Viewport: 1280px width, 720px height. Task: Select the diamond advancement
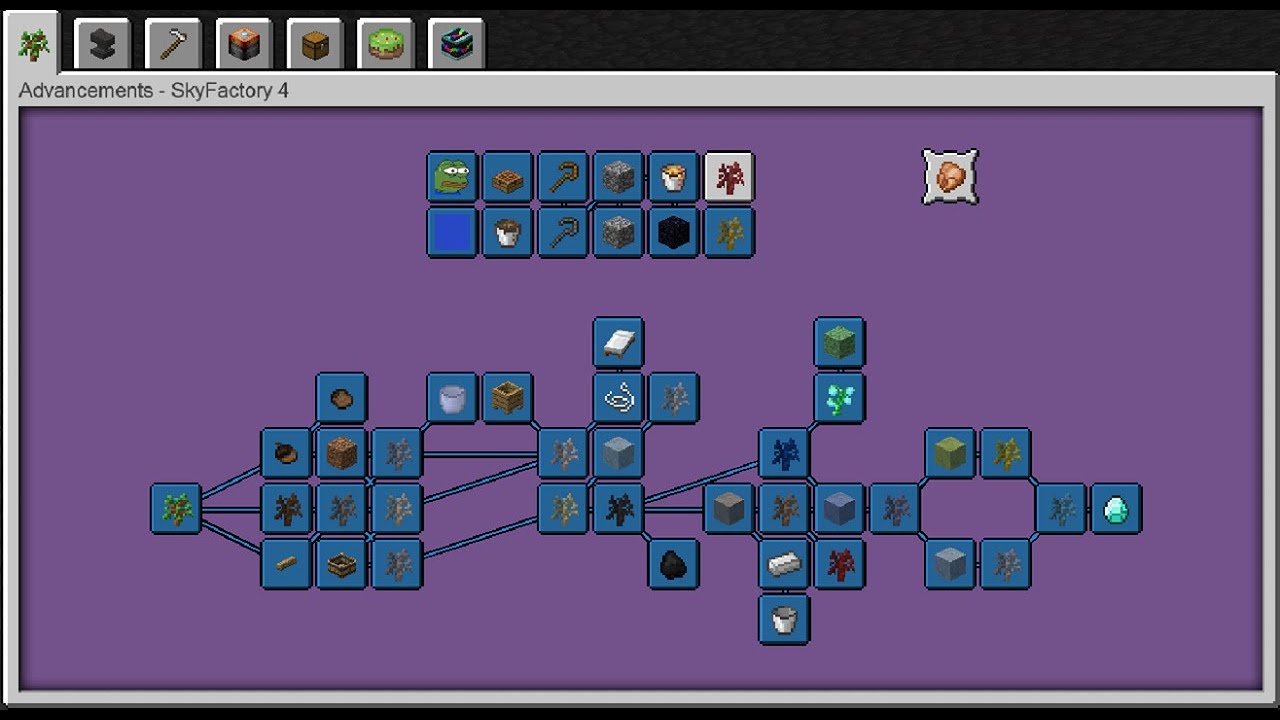1116,509
